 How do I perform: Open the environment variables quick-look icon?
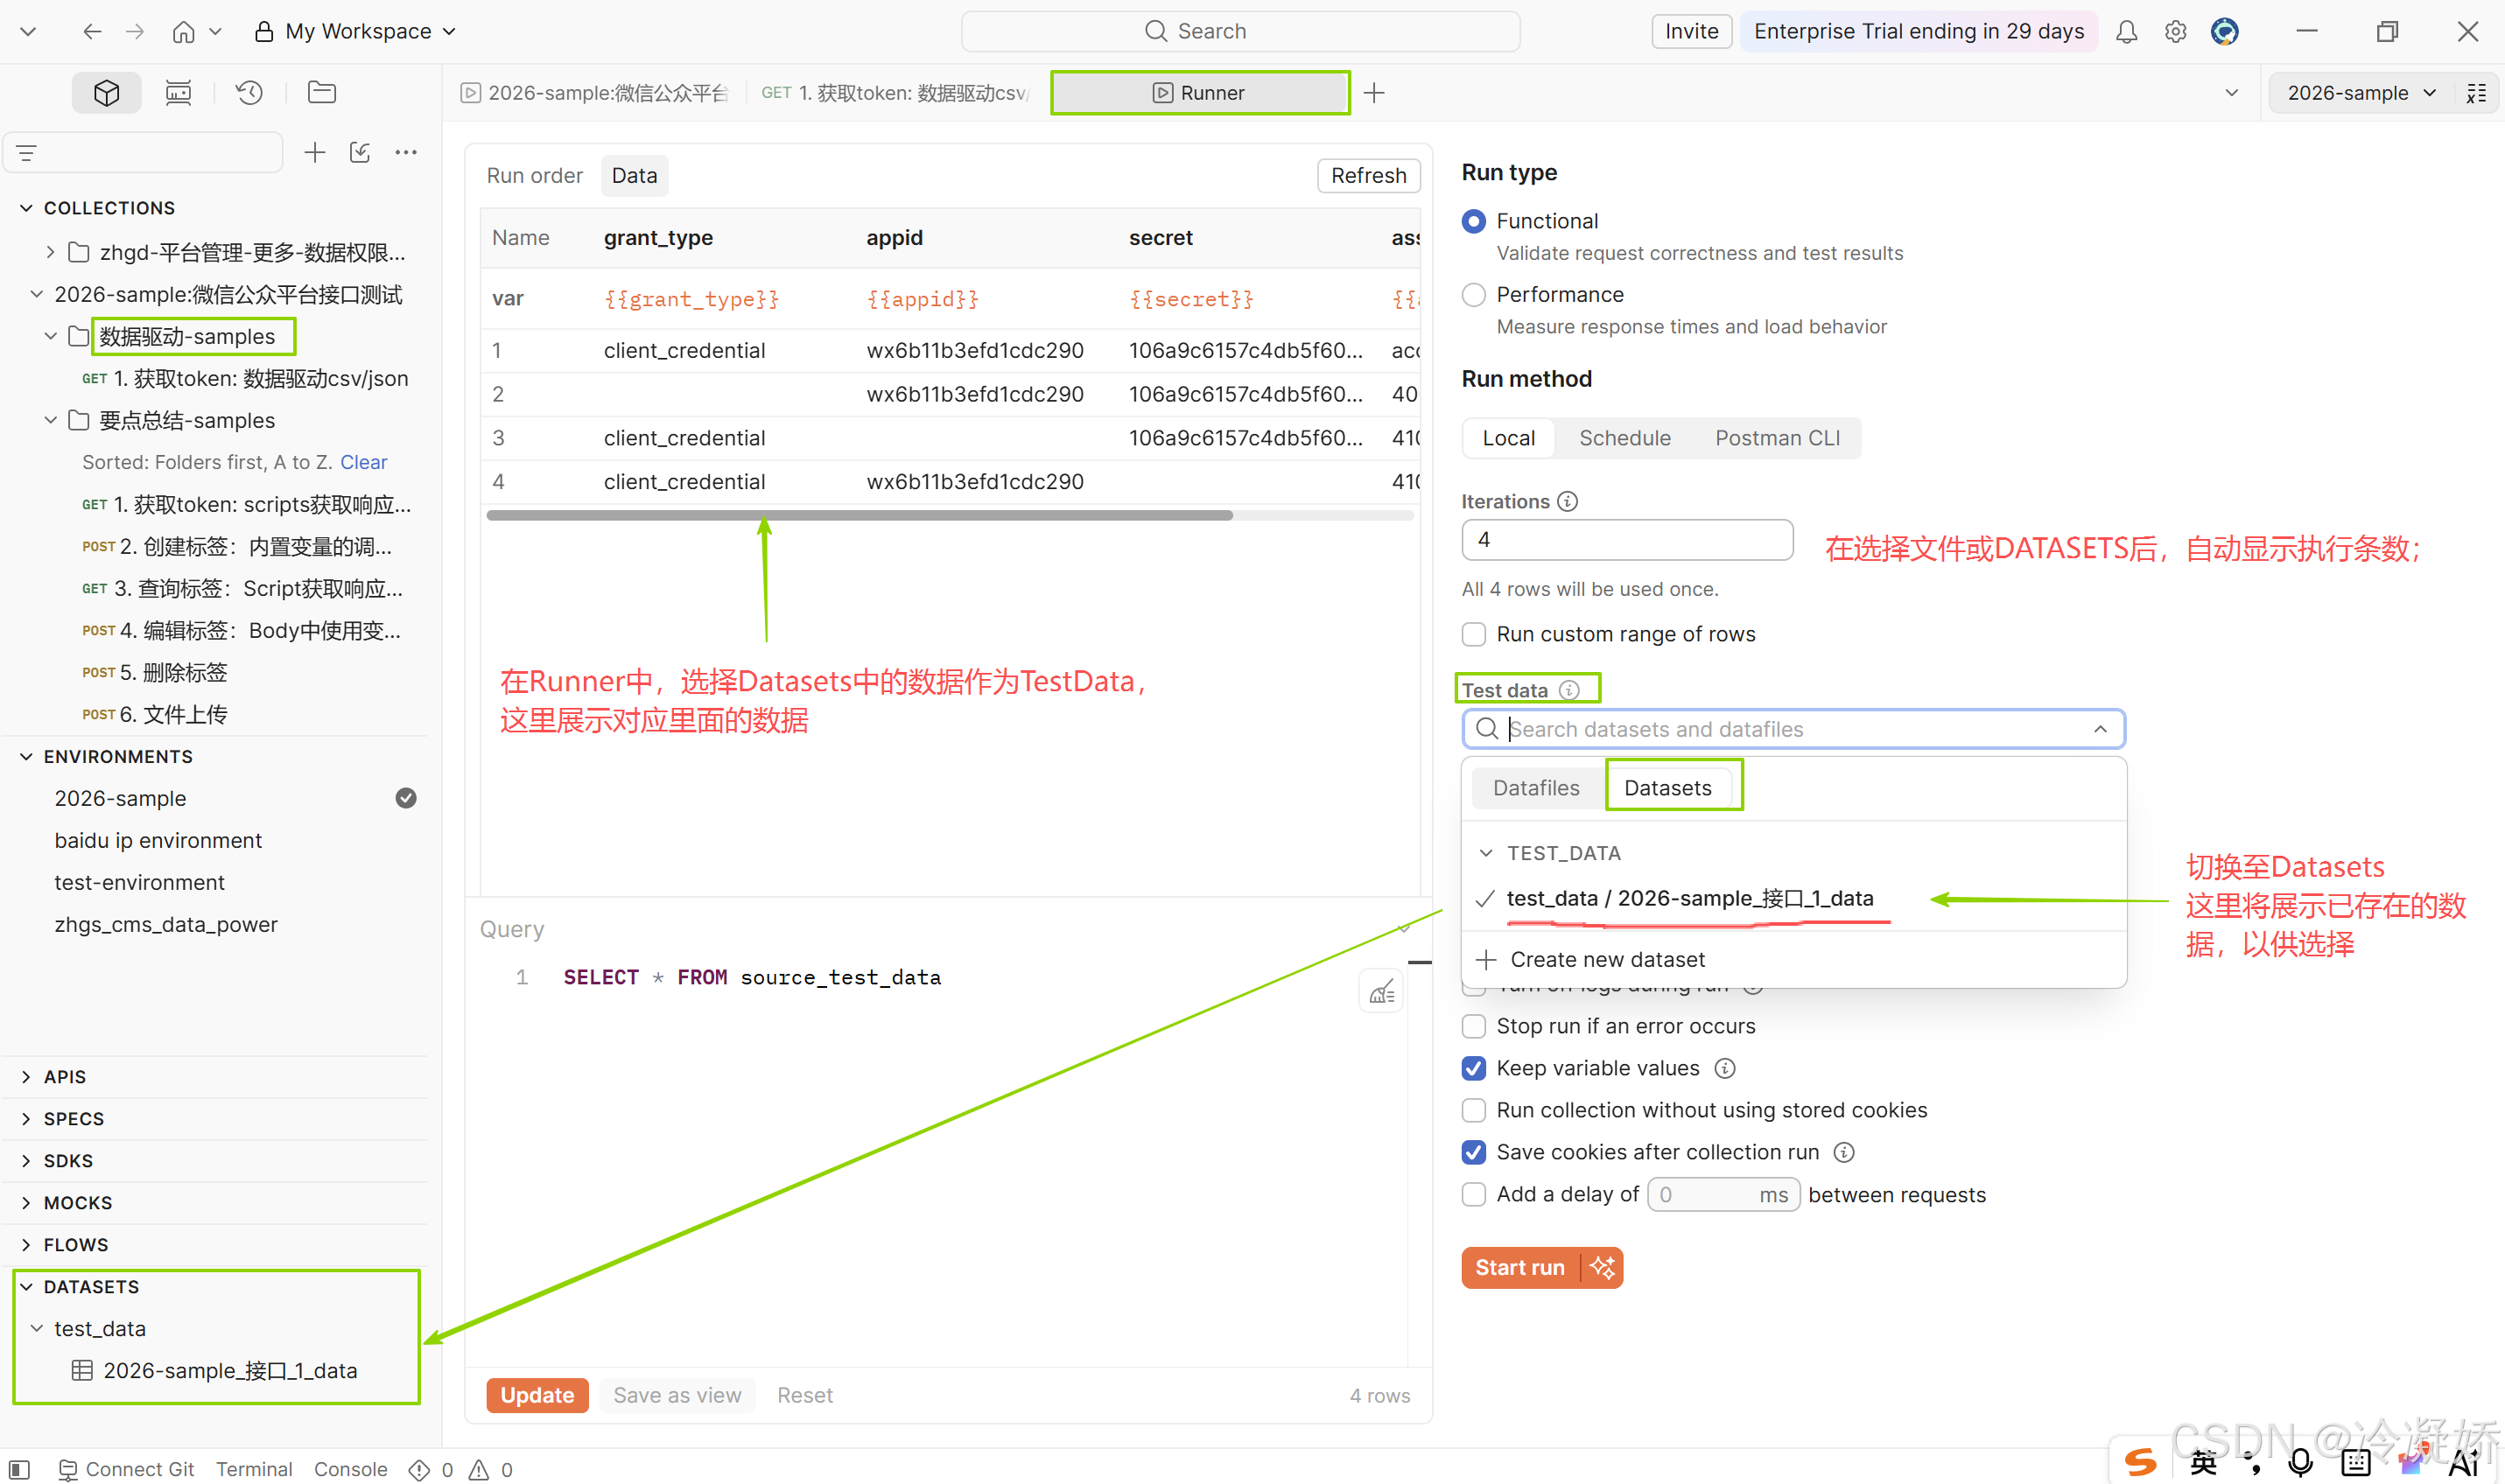2476,93
